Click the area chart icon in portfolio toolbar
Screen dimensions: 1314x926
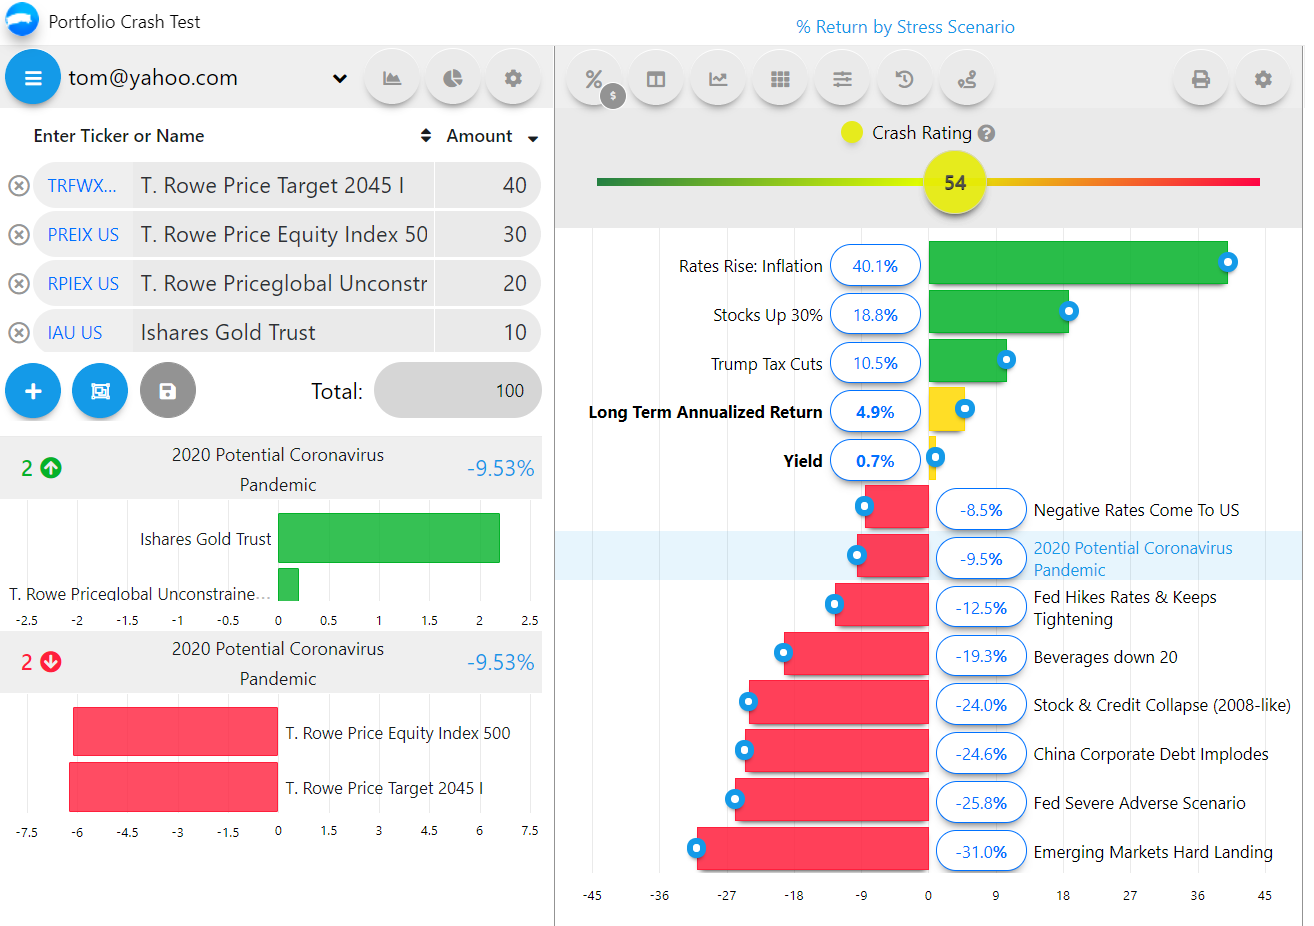pyautogui.click(x=392, y=78)
